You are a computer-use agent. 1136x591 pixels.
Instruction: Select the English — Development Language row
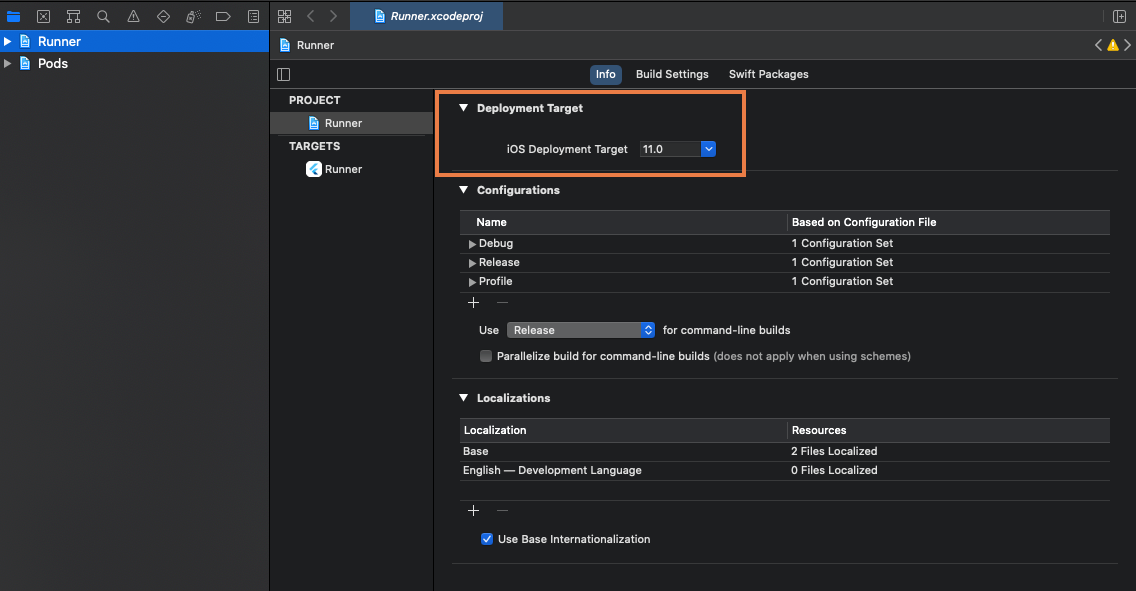785,470
